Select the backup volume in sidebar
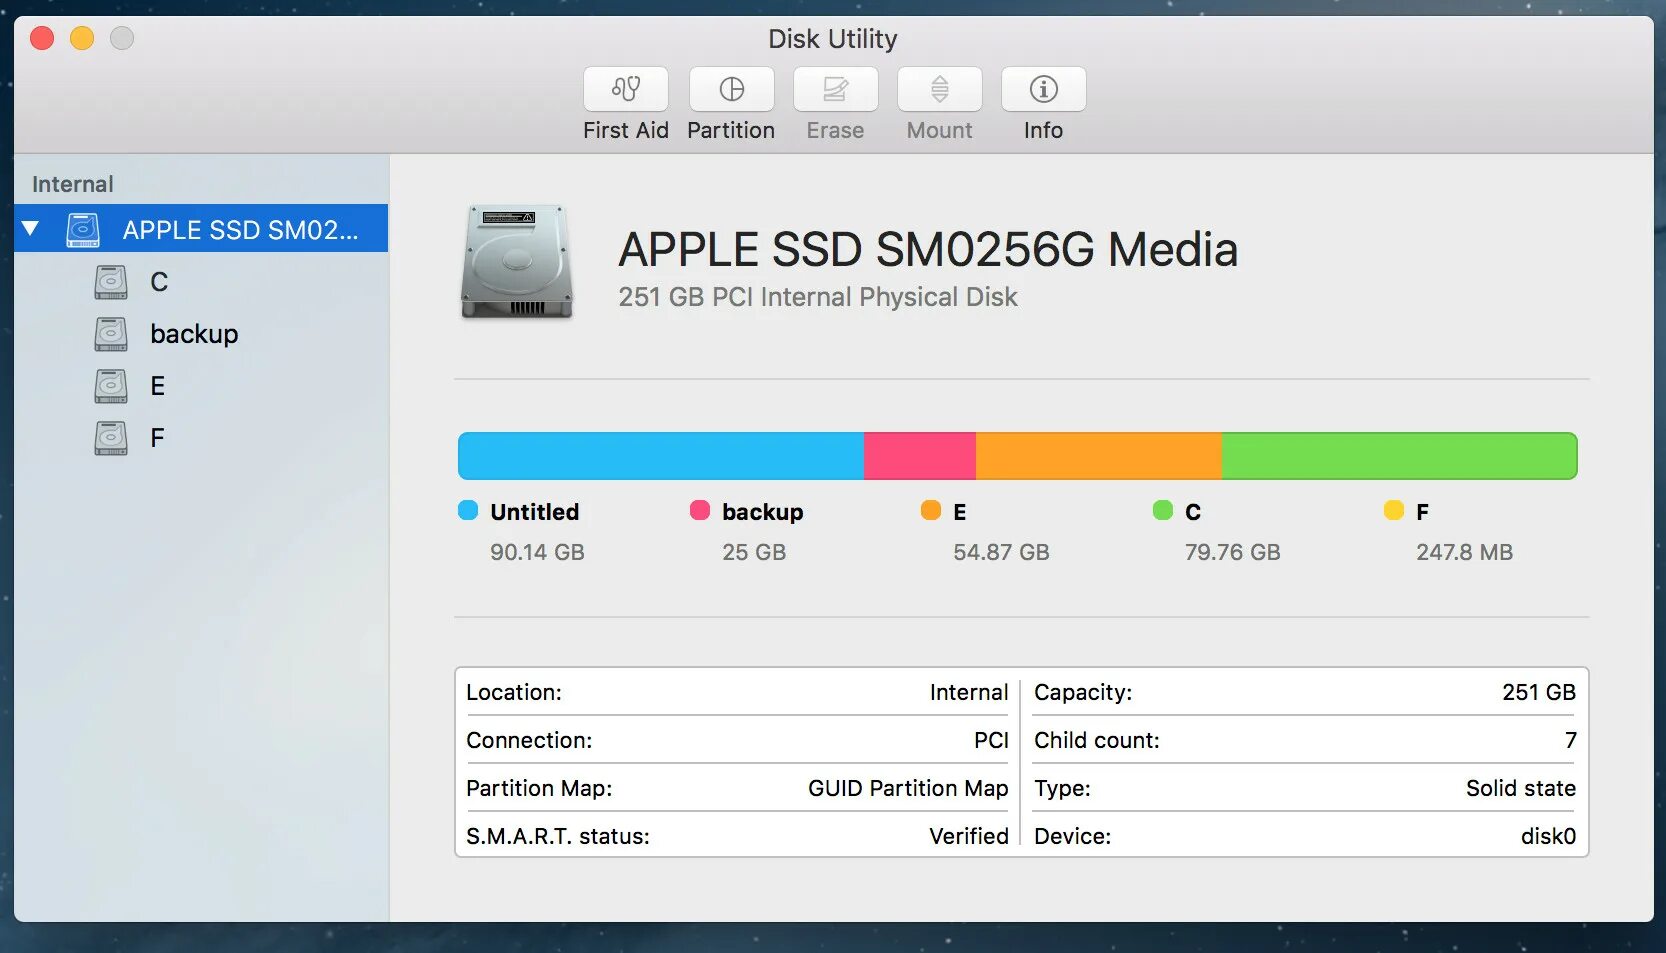Screen dimensions: 1666x953 [201, 334]
